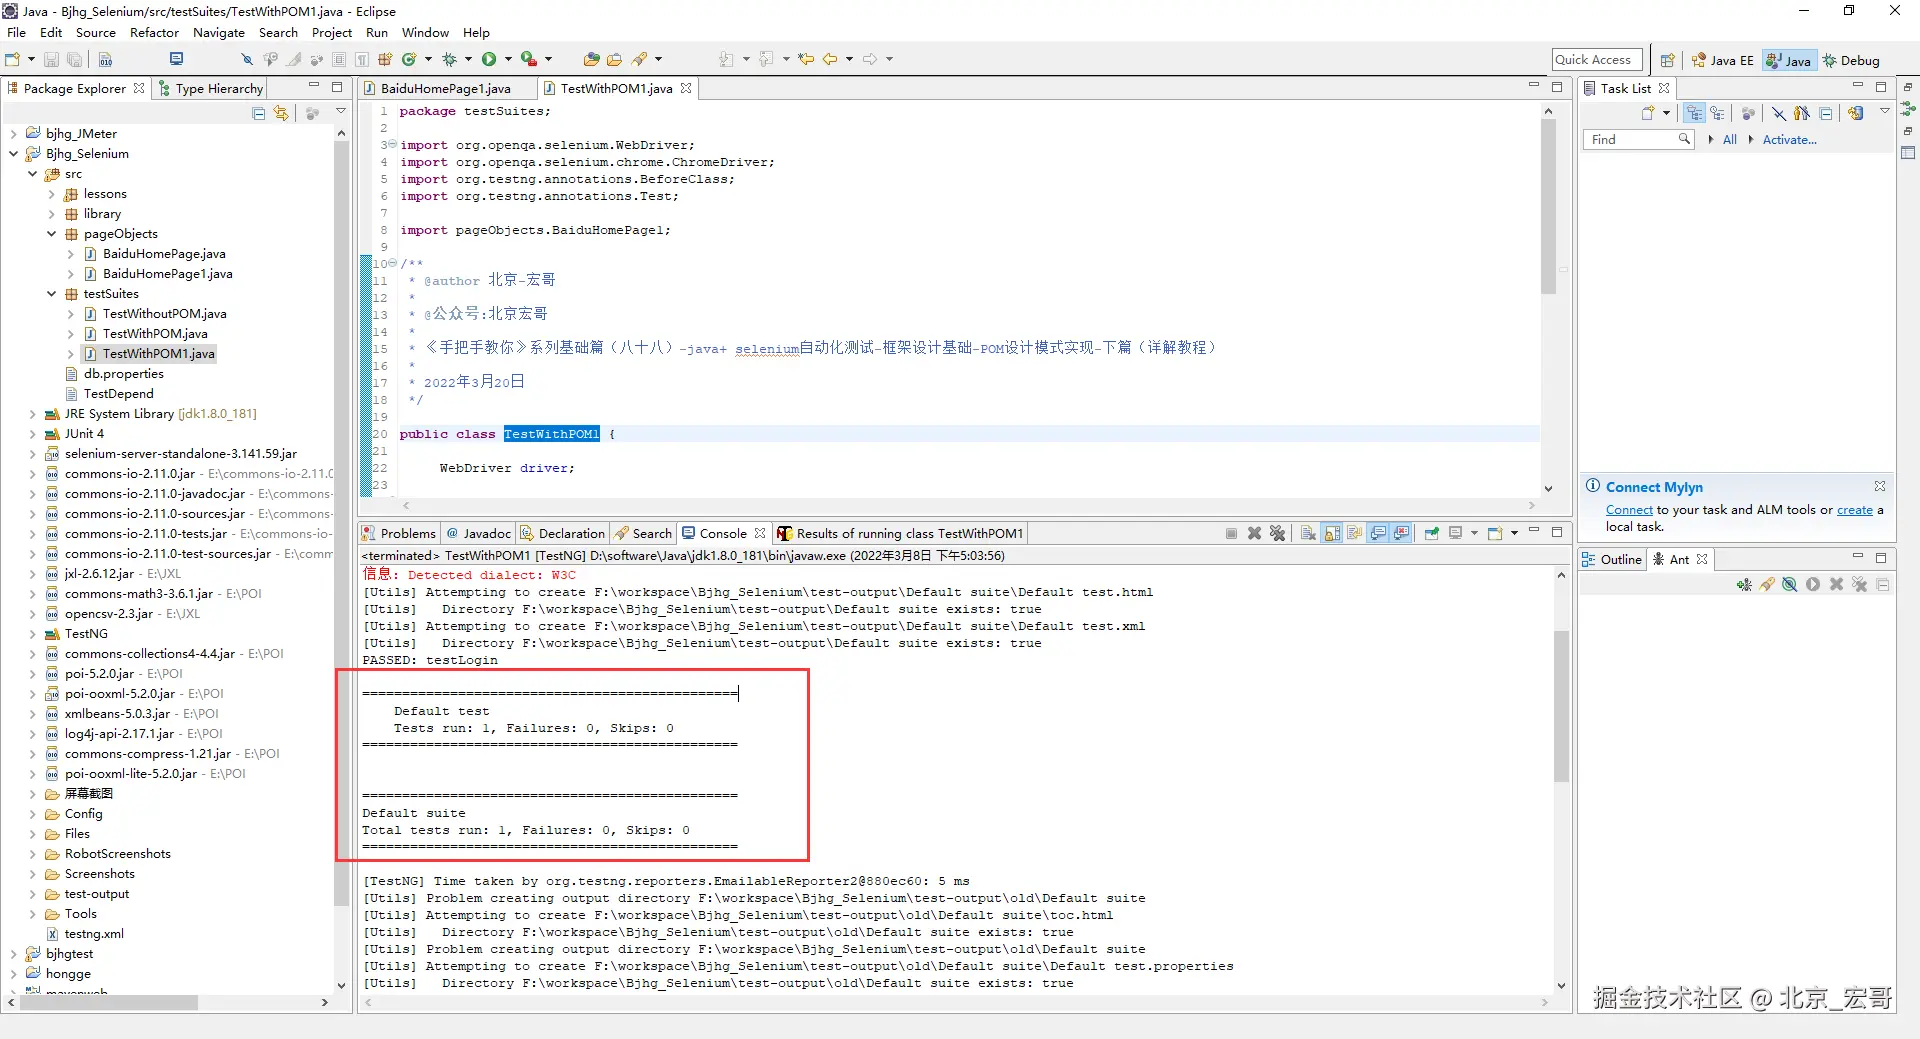This screenshot has width=1920, height=1039.
Task: Switch to Debug perspective
Action: [x=1851, y=60]
